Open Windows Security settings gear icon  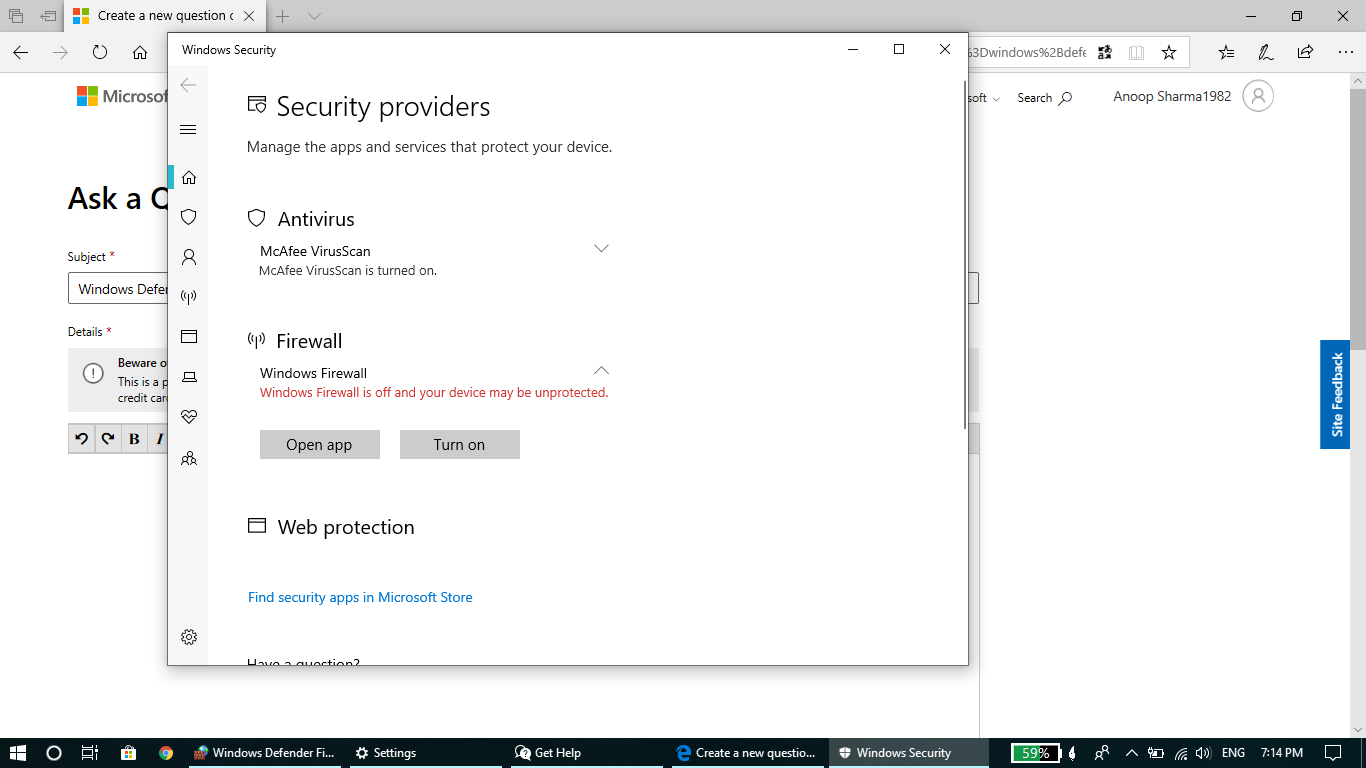(188, 637)
